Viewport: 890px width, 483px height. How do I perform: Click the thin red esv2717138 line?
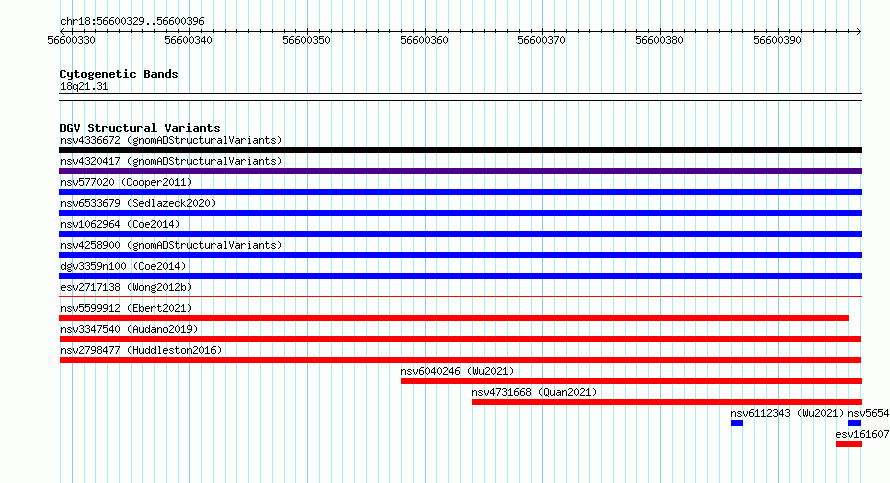click(x=460, y=296)
